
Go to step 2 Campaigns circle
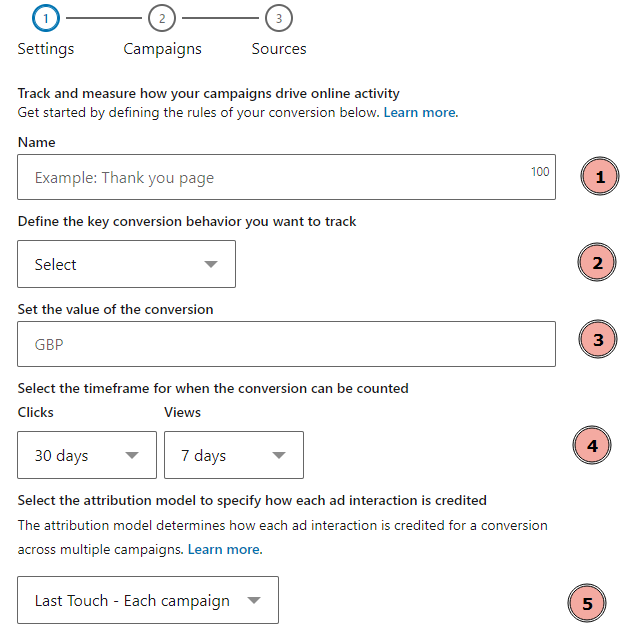pos(162,18)
